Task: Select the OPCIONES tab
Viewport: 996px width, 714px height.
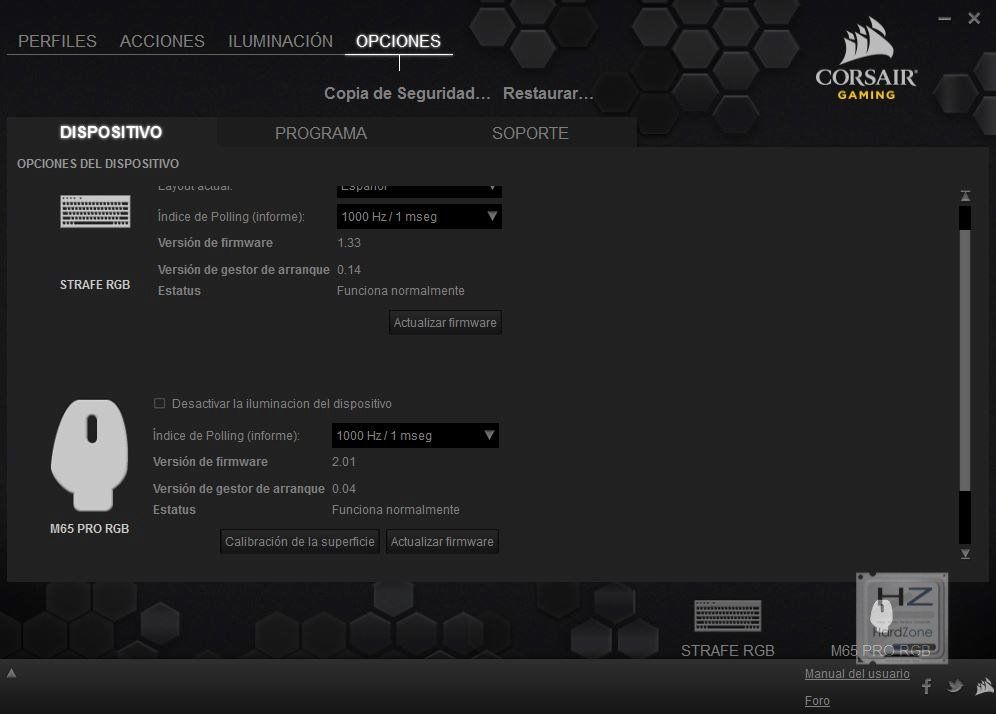Action: tap(398, 41)
